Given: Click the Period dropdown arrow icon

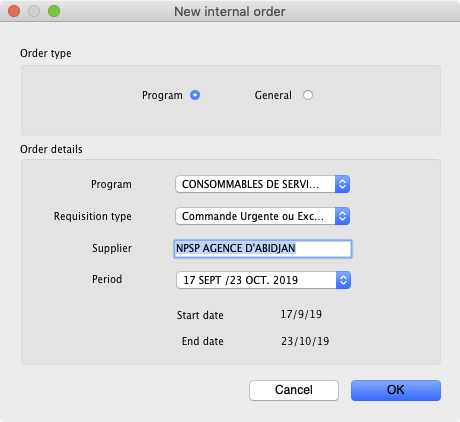Looking at the screenshot, I should [x=343, y=280].
